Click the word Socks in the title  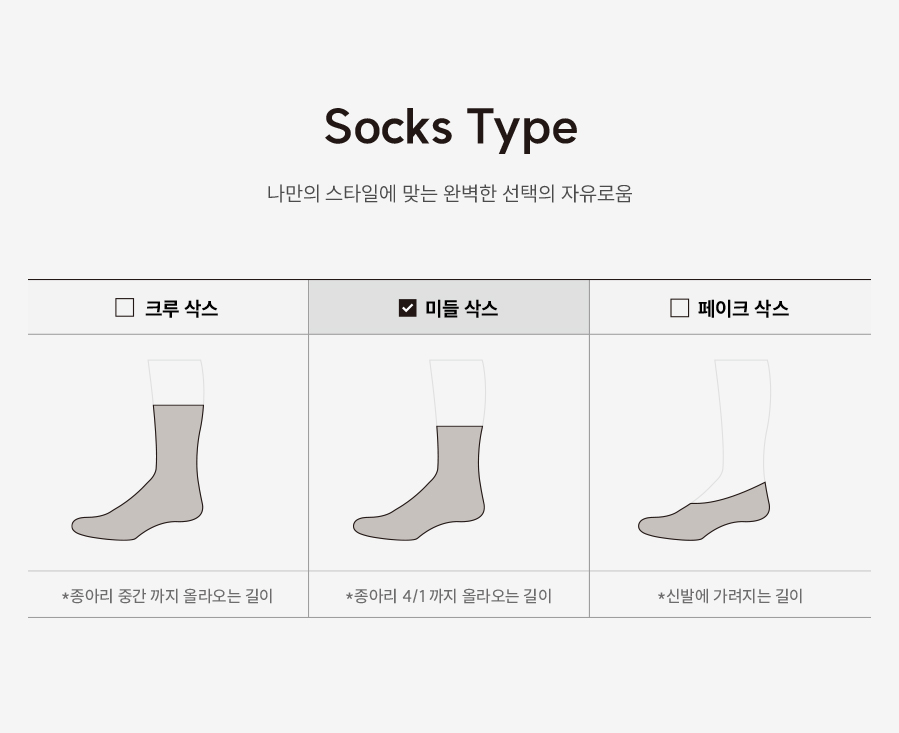388,126
